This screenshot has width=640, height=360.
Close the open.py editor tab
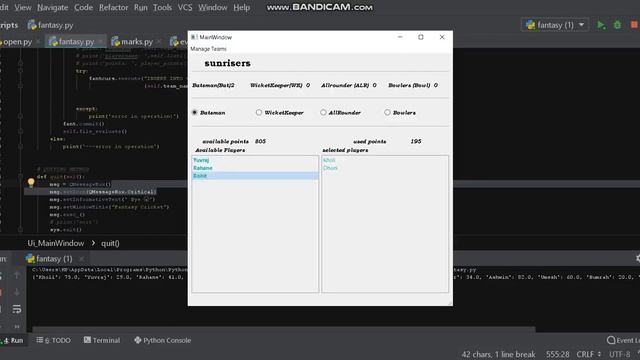[x=38, y=42]
